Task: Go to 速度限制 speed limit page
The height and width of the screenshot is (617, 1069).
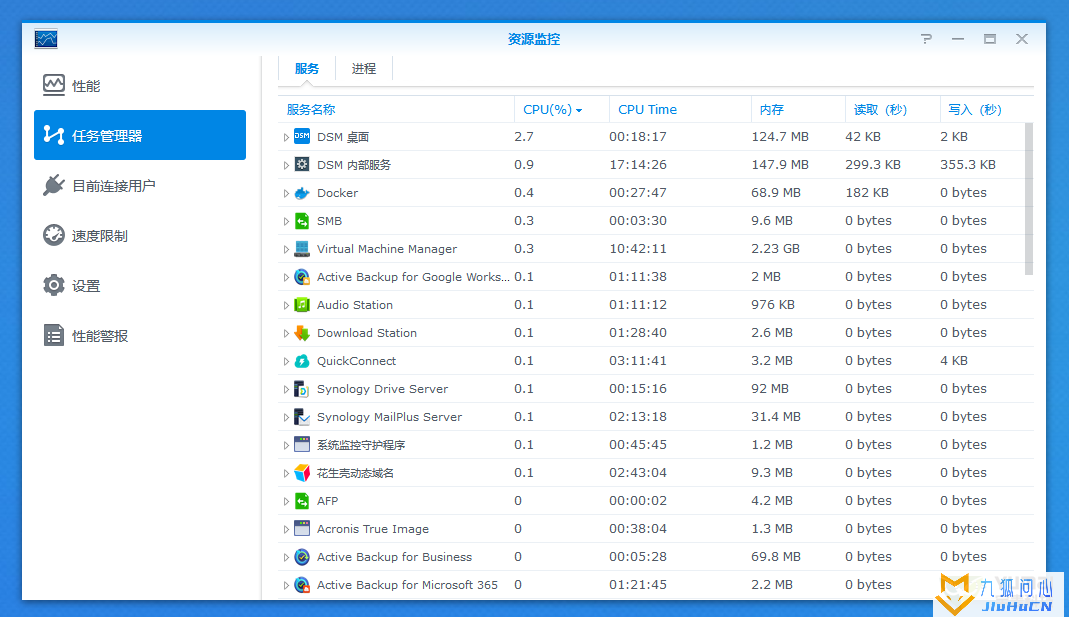Action: click(140, 235)
